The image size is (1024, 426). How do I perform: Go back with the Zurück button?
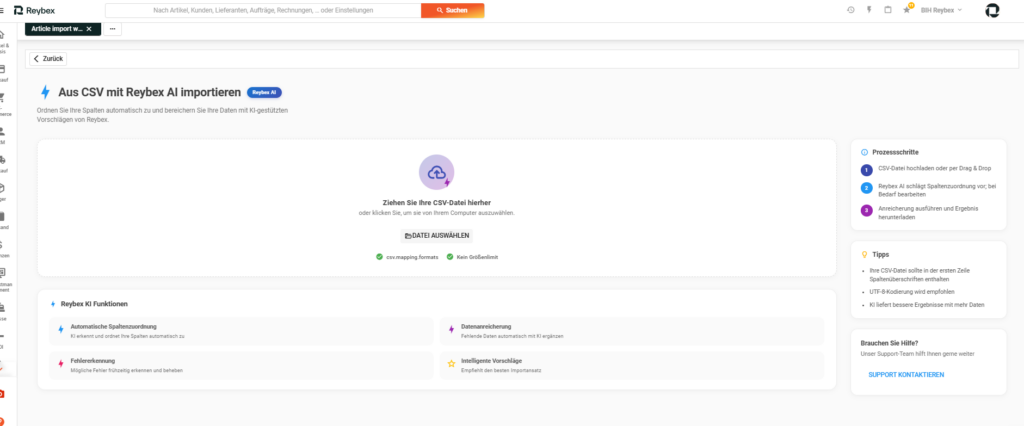pos(48,59)
